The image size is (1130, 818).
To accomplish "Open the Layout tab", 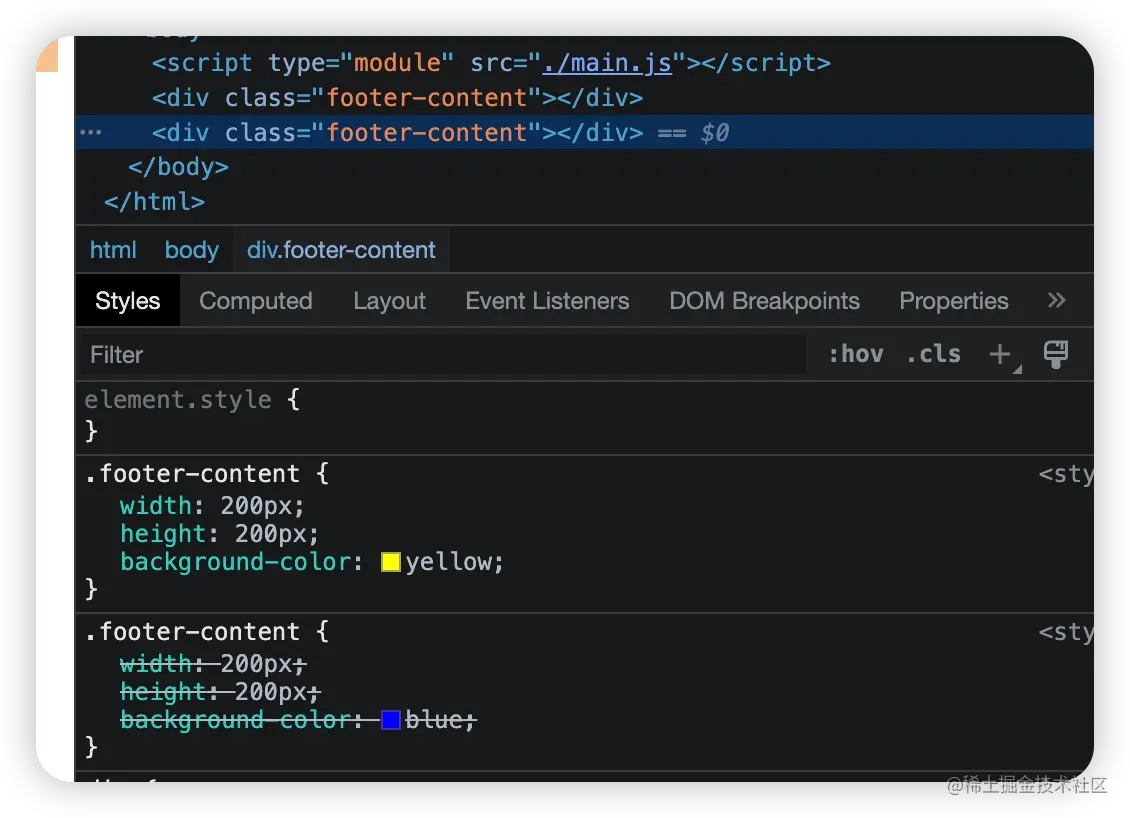I will tap(389, 301).
